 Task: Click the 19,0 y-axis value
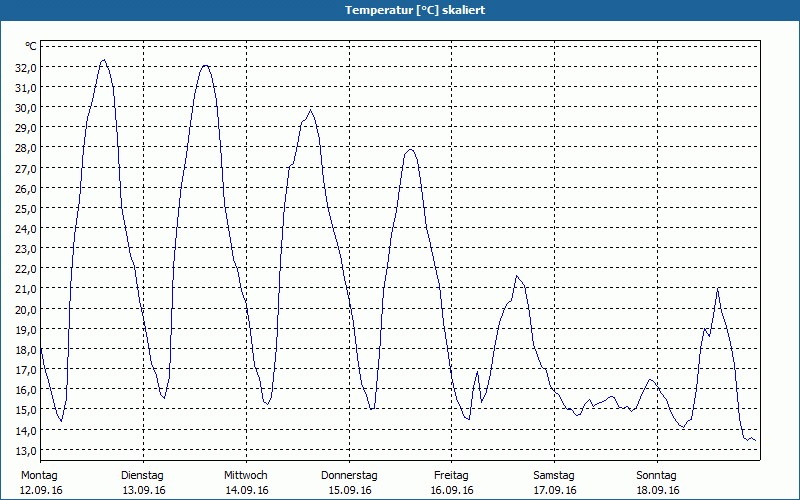[x=26, y=330]
